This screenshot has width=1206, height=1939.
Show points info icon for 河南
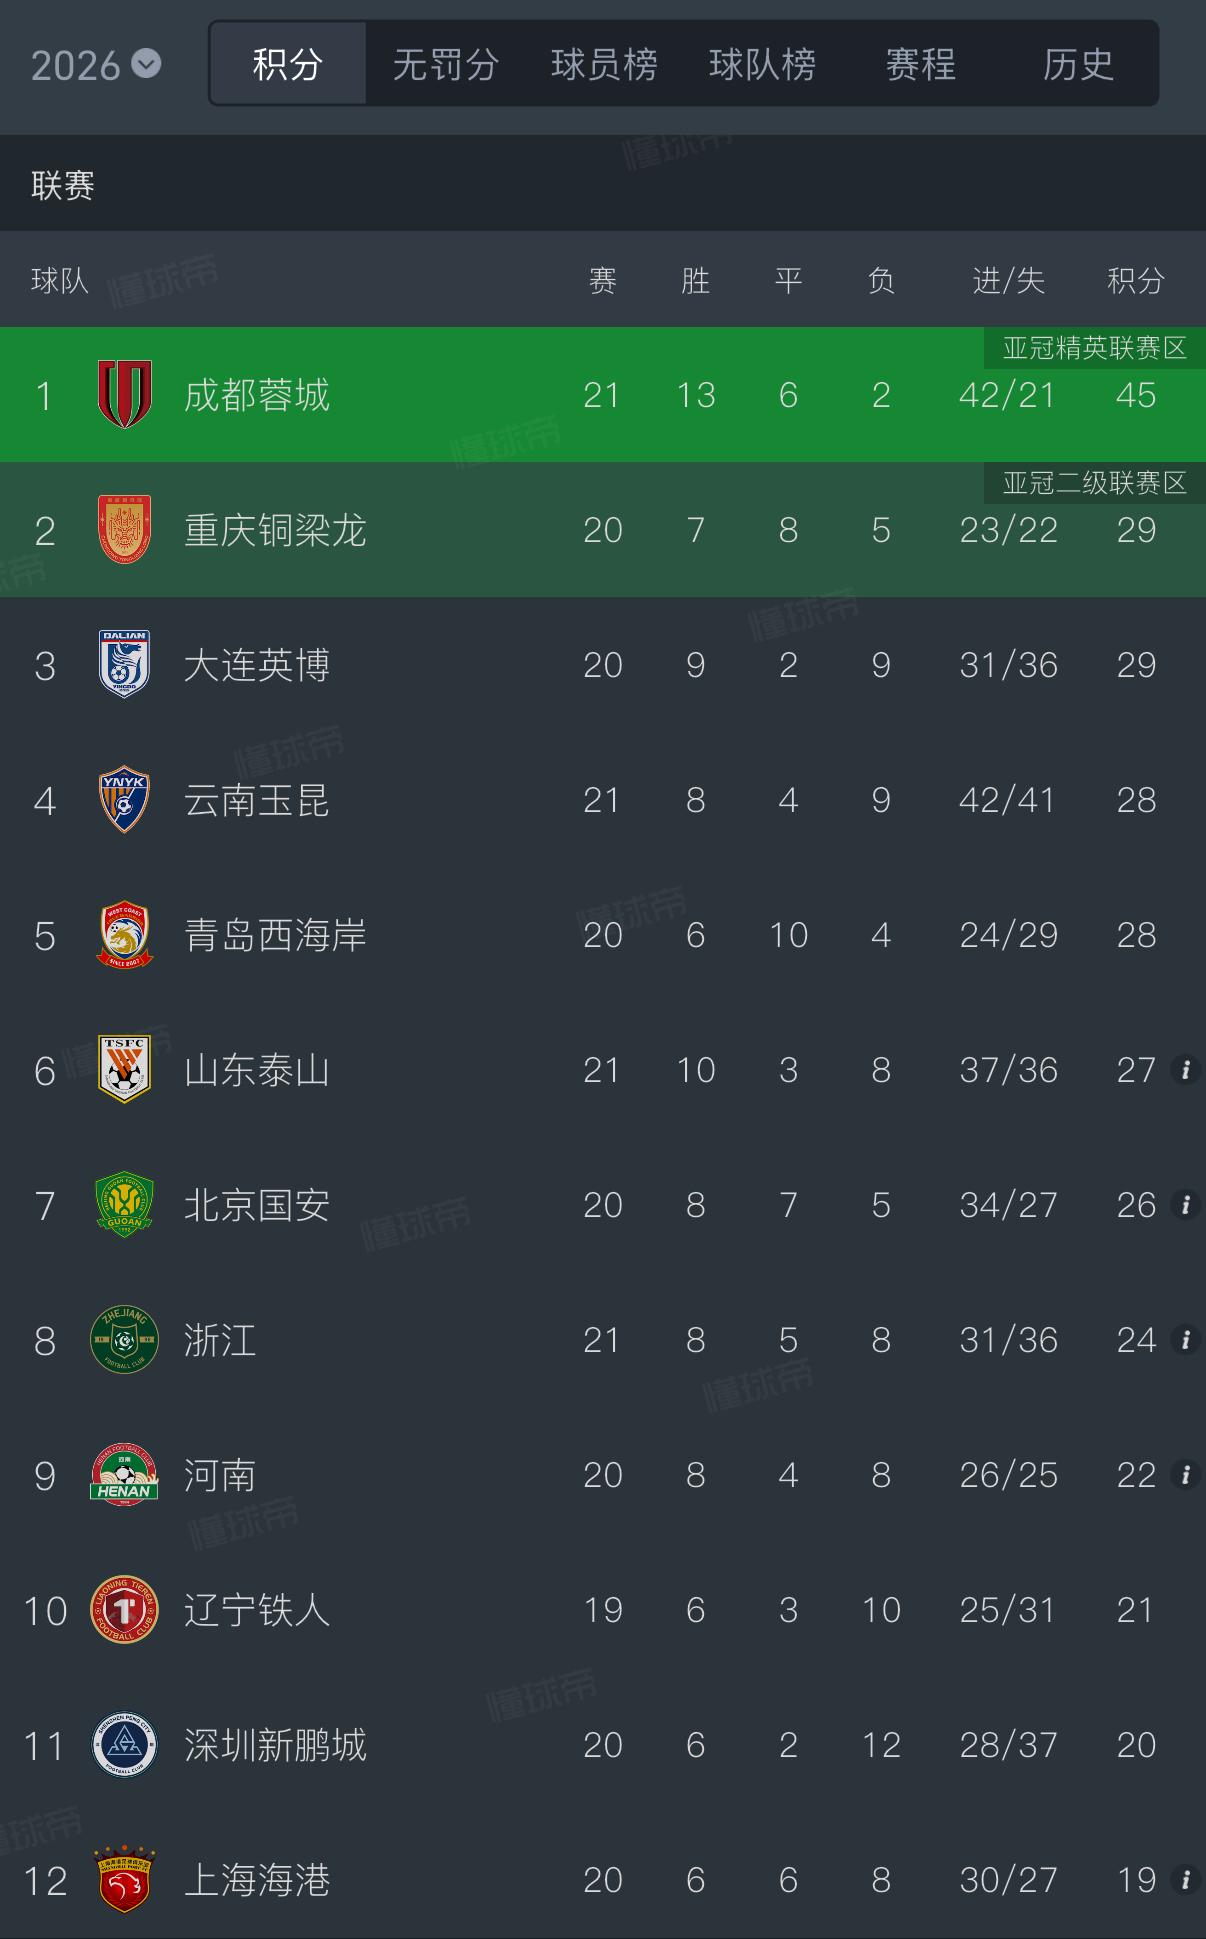[x=1186, y=1475]
